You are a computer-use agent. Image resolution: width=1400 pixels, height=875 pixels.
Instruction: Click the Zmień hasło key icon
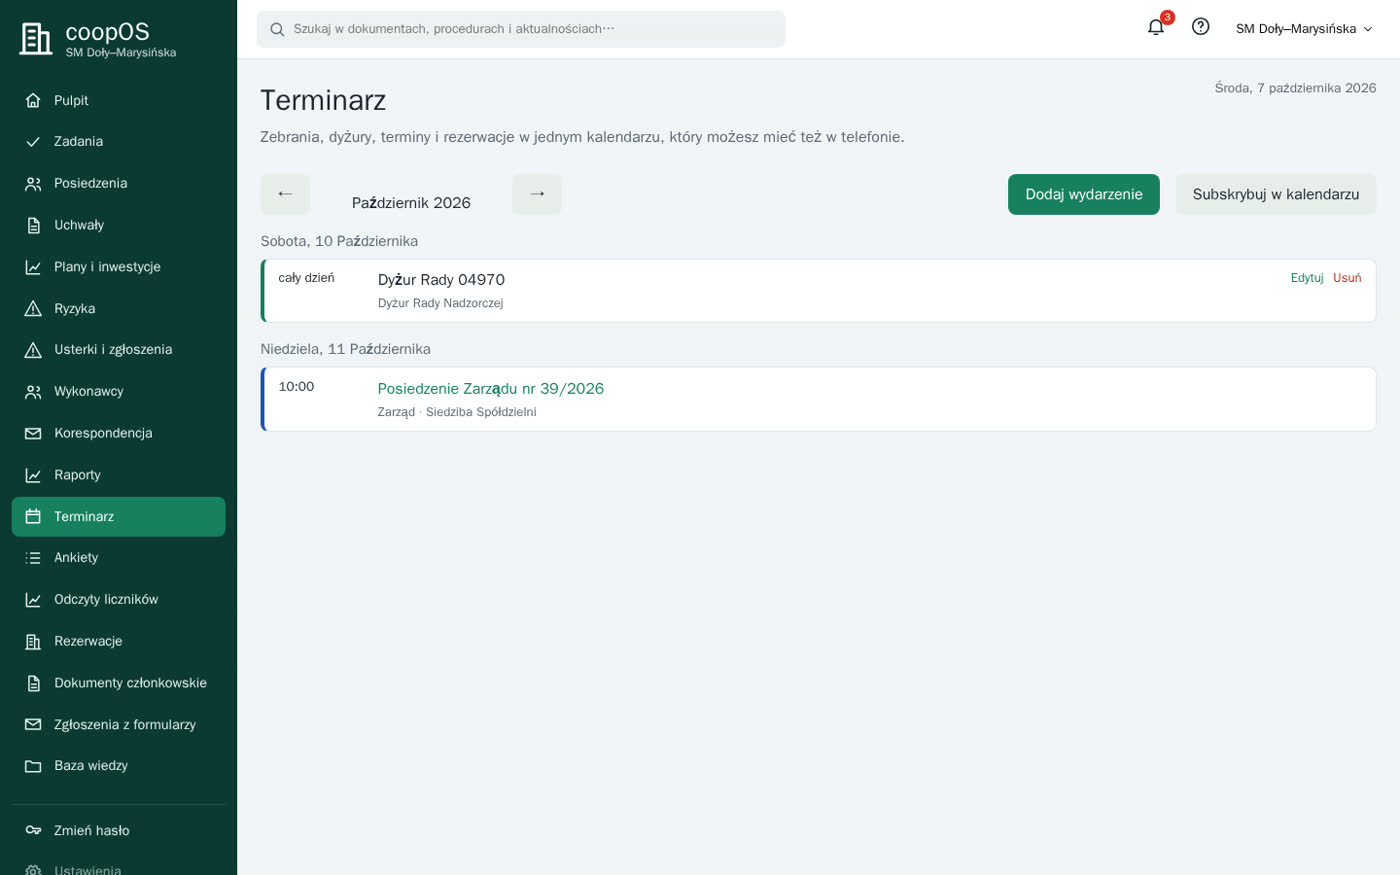coord(33,831)
